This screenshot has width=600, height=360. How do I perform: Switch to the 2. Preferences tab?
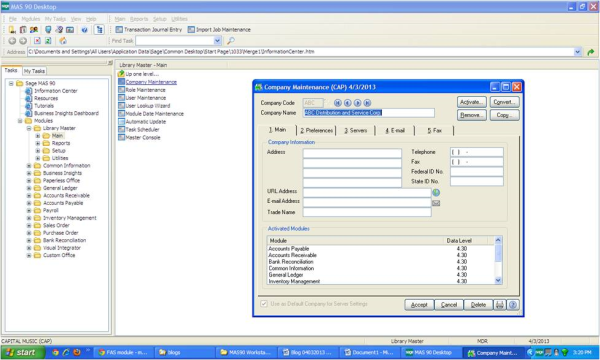point(316,130)
